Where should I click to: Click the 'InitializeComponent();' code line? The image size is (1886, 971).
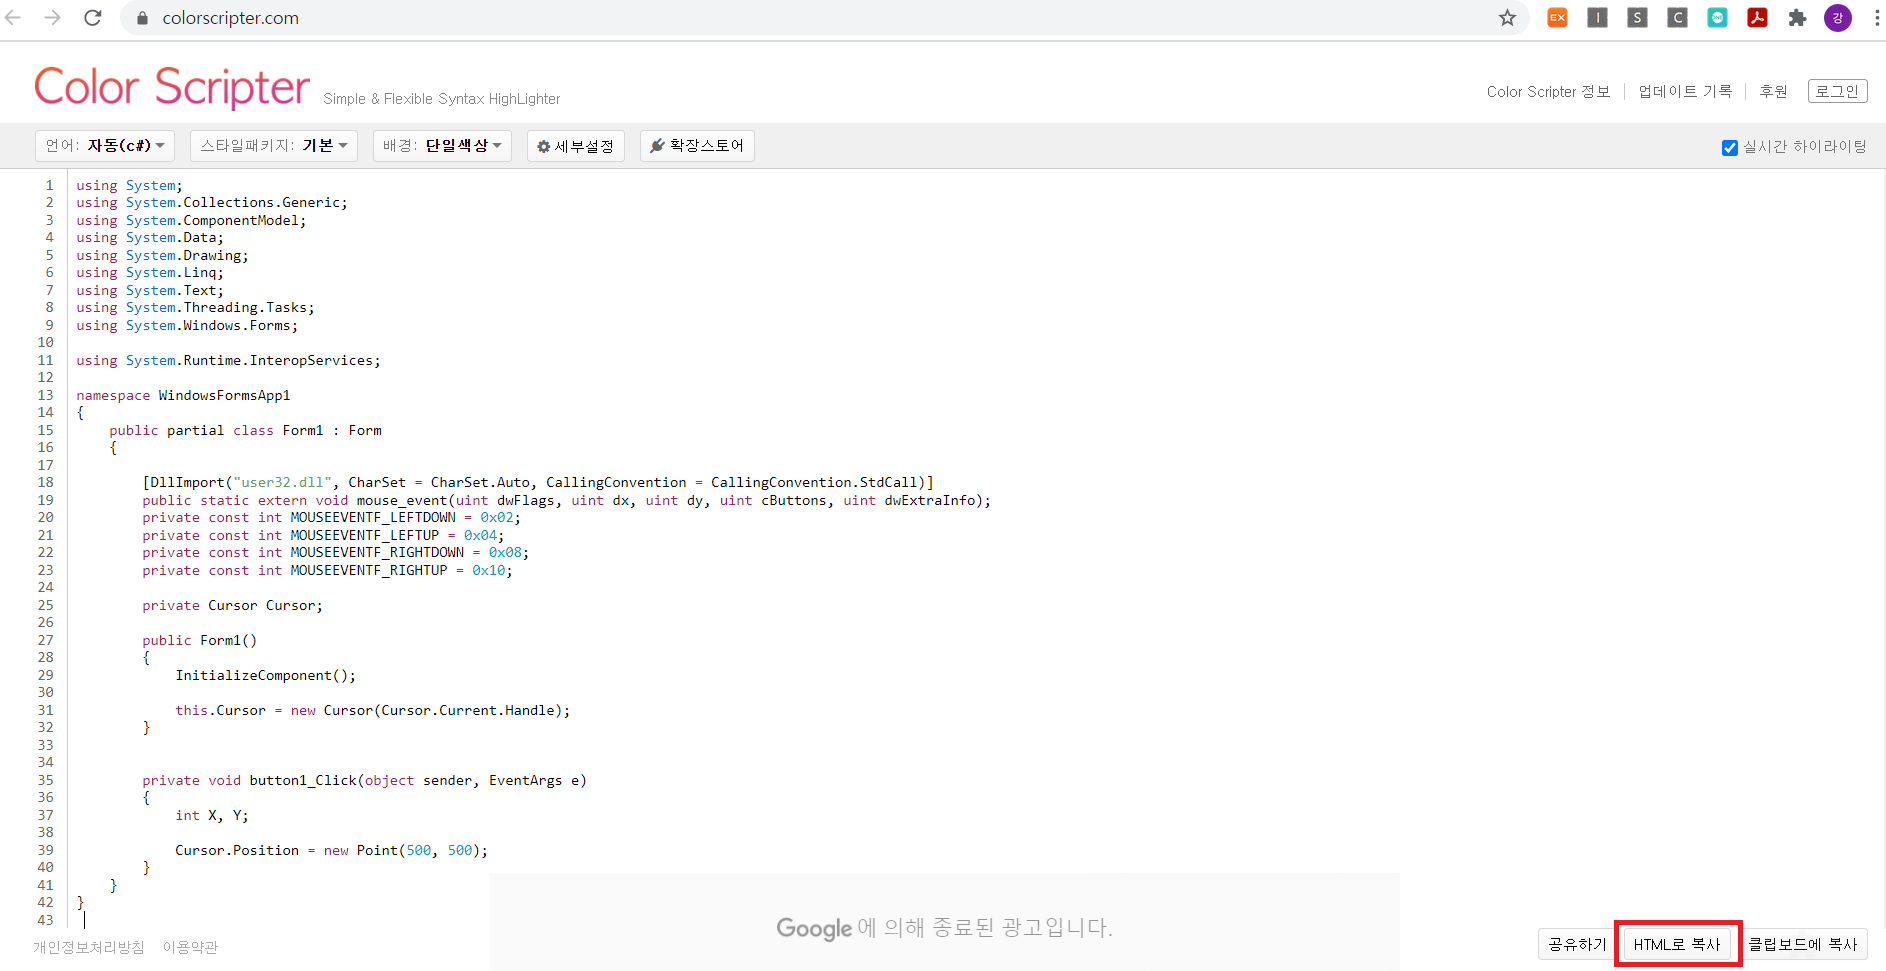click(266, 675)
